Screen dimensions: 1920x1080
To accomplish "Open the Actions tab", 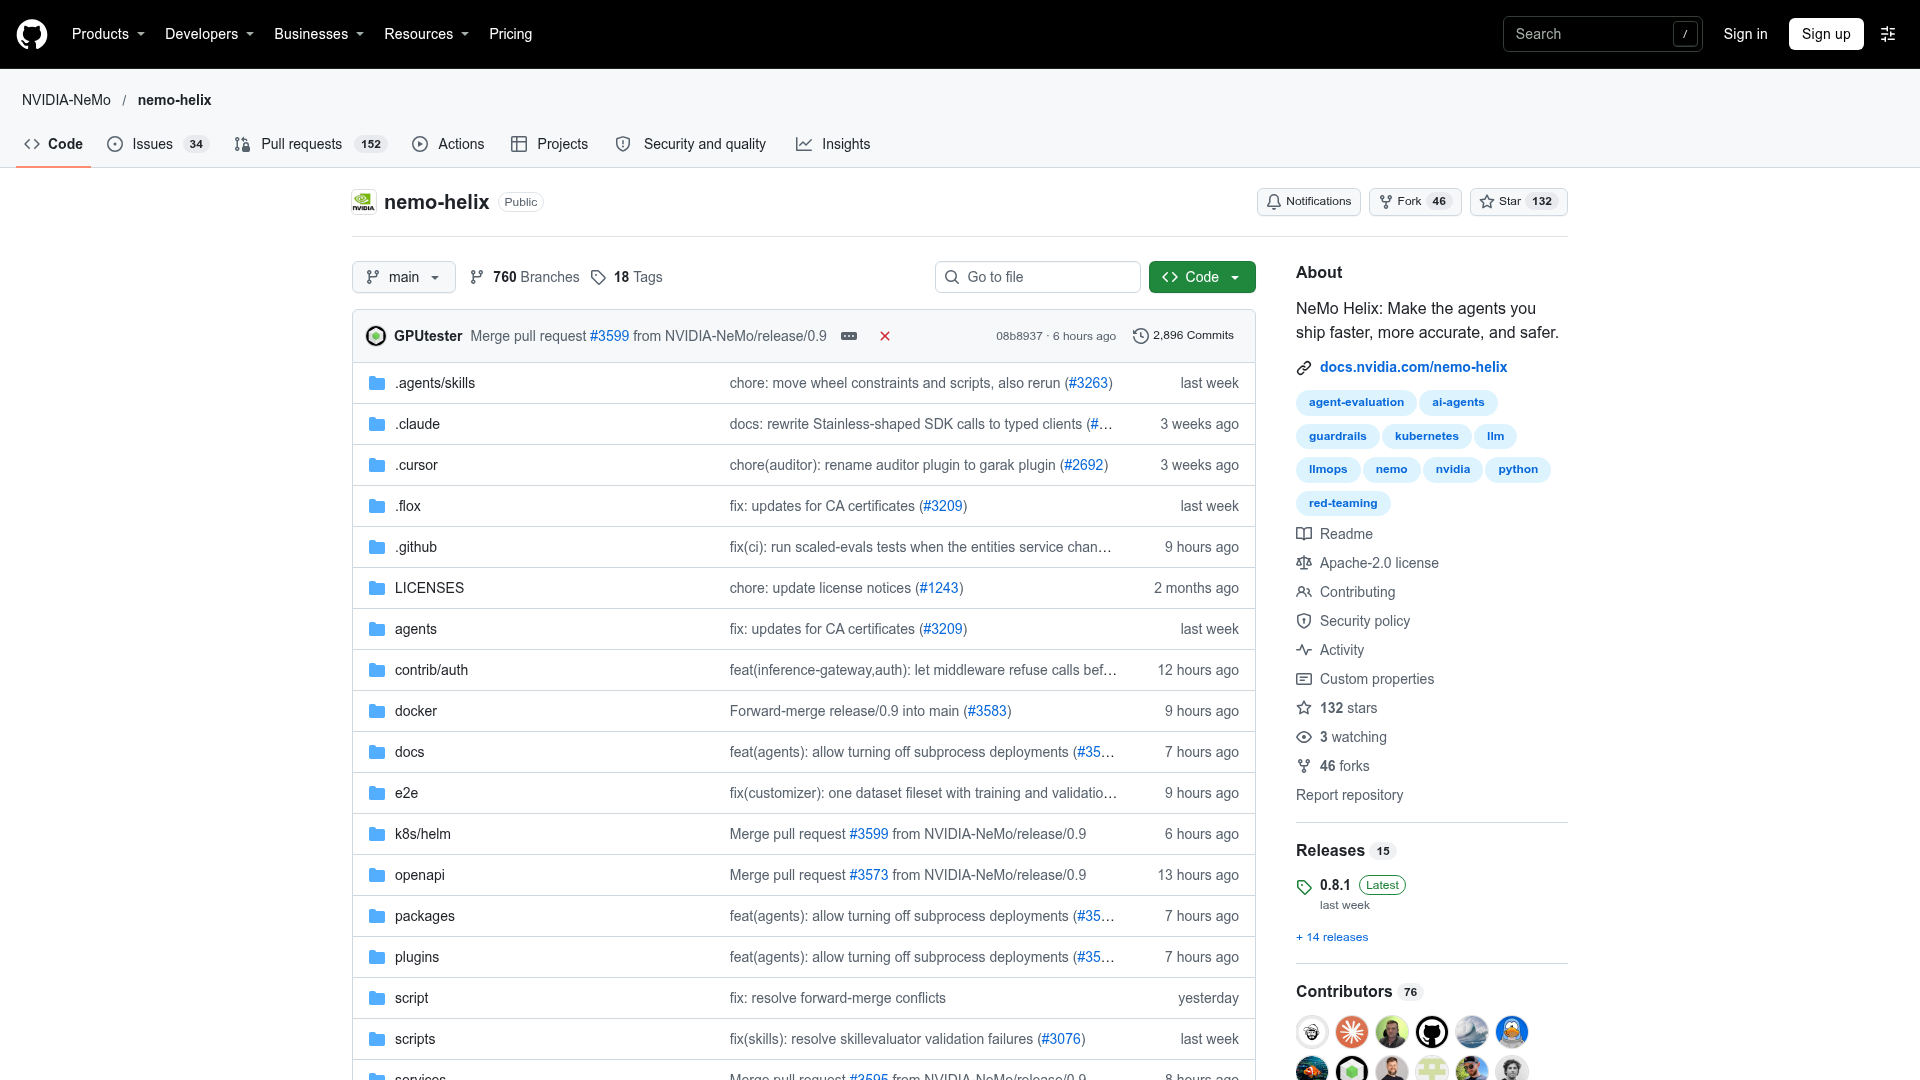I will point(448,144).
